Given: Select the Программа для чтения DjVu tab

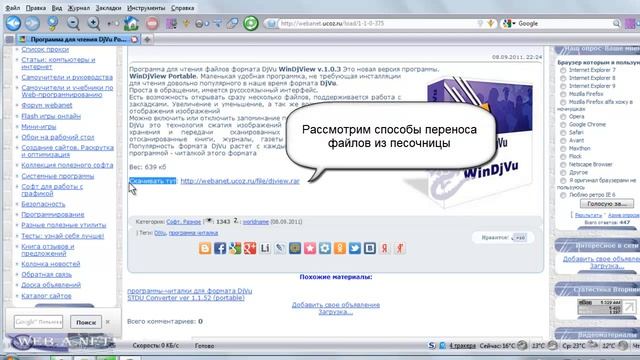Looking at the screenshot, I should 78,40.
